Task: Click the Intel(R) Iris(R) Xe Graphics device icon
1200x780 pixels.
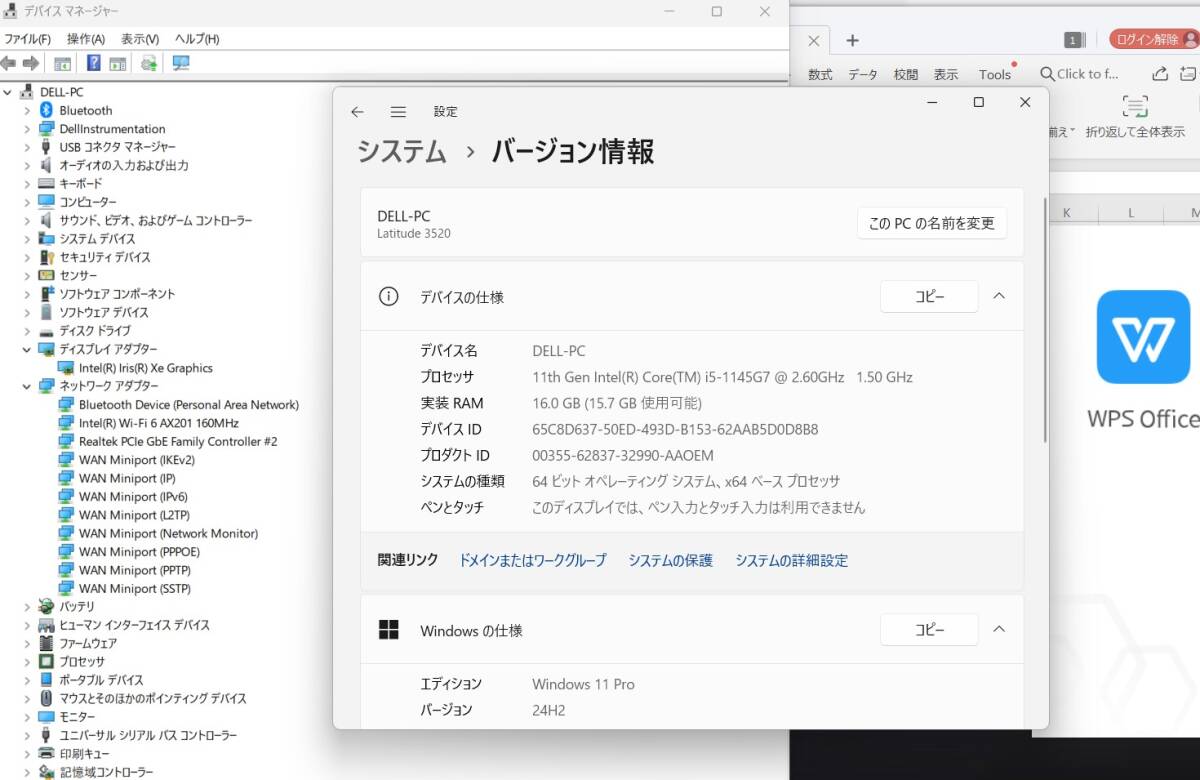Action: (67, 368)
